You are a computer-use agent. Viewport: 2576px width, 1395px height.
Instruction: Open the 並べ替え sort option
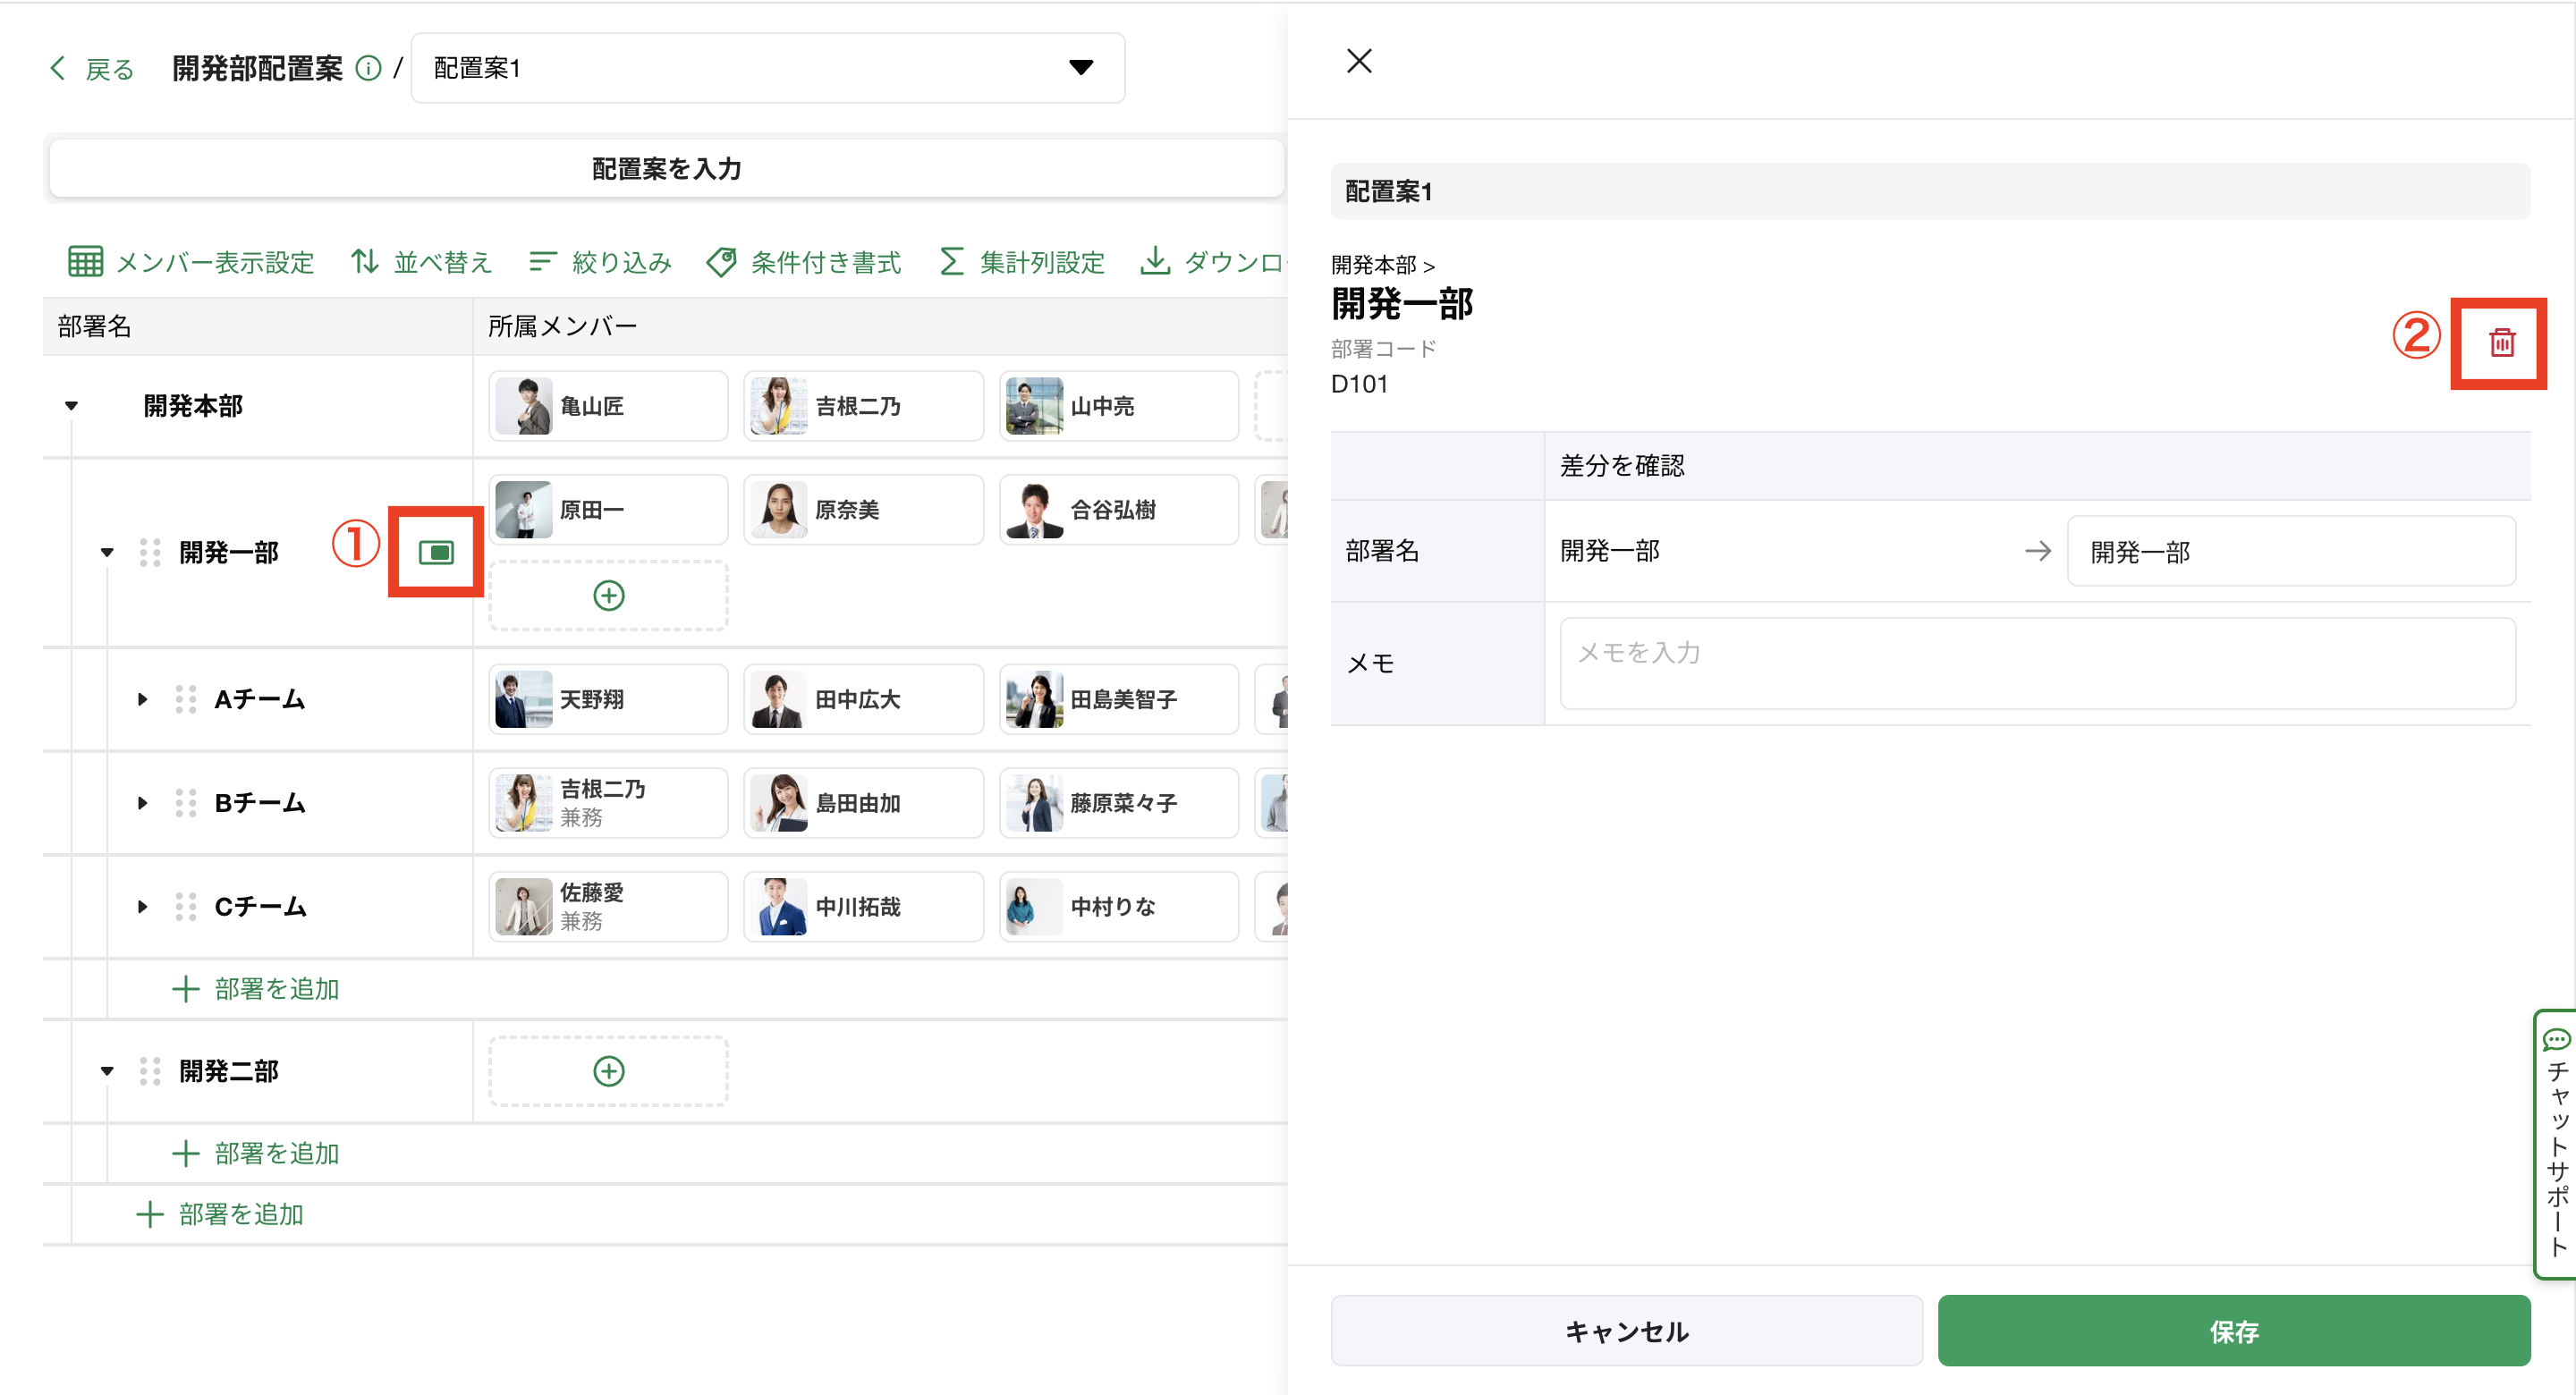(x=421, y=262)
